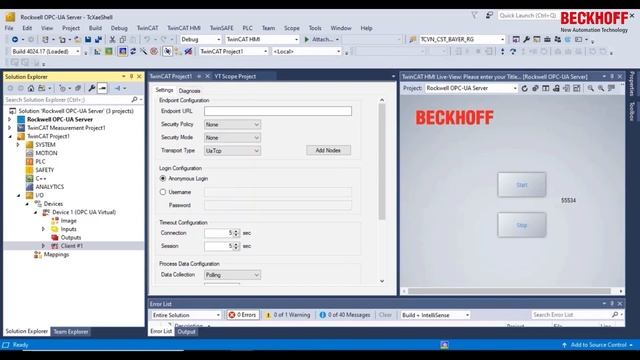Click the Add Nodes button
This screenshot has width=640, height=360.
(328, 150)
